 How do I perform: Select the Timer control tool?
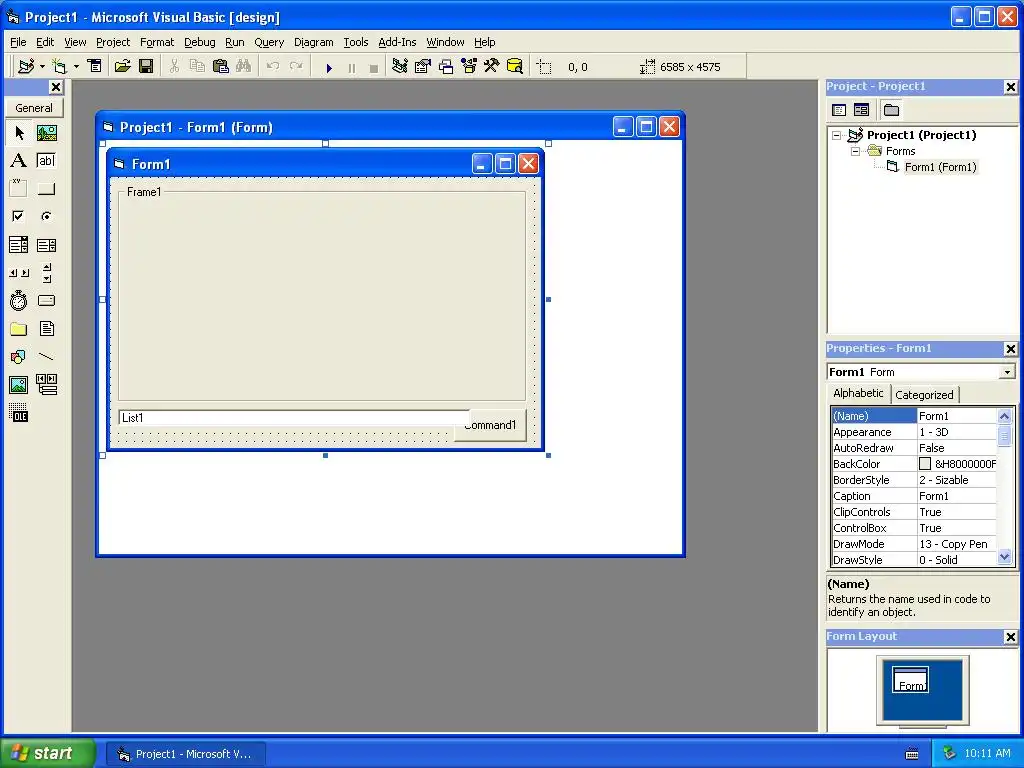[19, 300]
